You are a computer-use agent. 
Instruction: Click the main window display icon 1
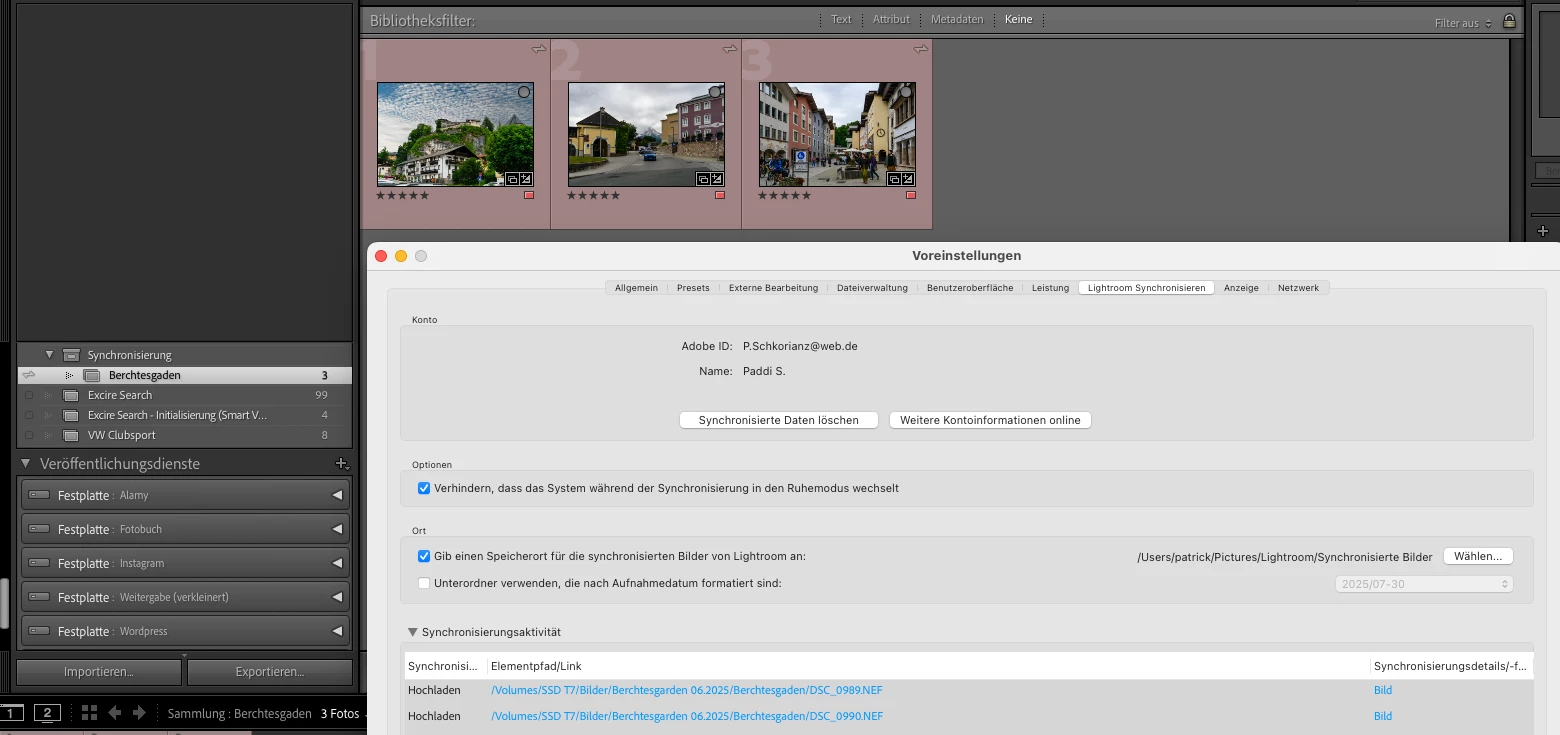(x=11, y=712)
